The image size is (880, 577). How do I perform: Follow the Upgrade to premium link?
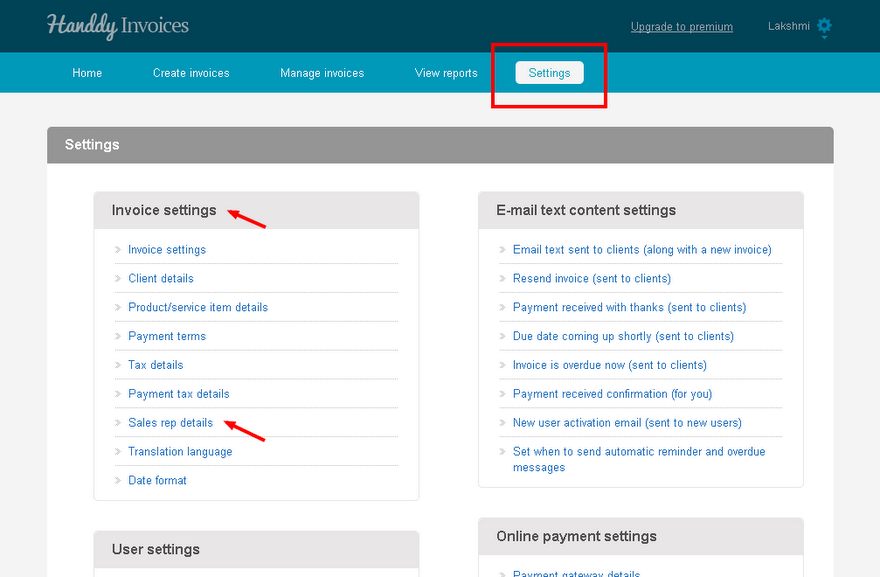coord(681,26)
